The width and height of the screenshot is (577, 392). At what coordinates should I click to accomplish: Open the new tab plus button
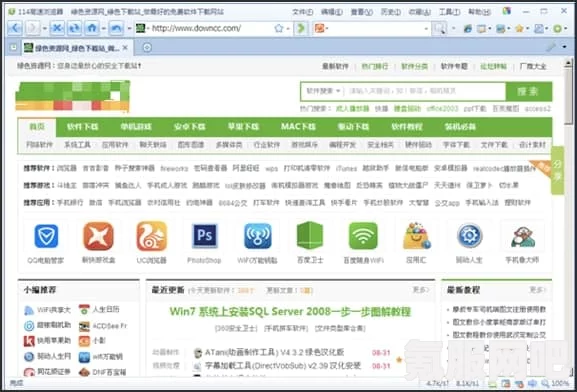(x=147, y=47)
